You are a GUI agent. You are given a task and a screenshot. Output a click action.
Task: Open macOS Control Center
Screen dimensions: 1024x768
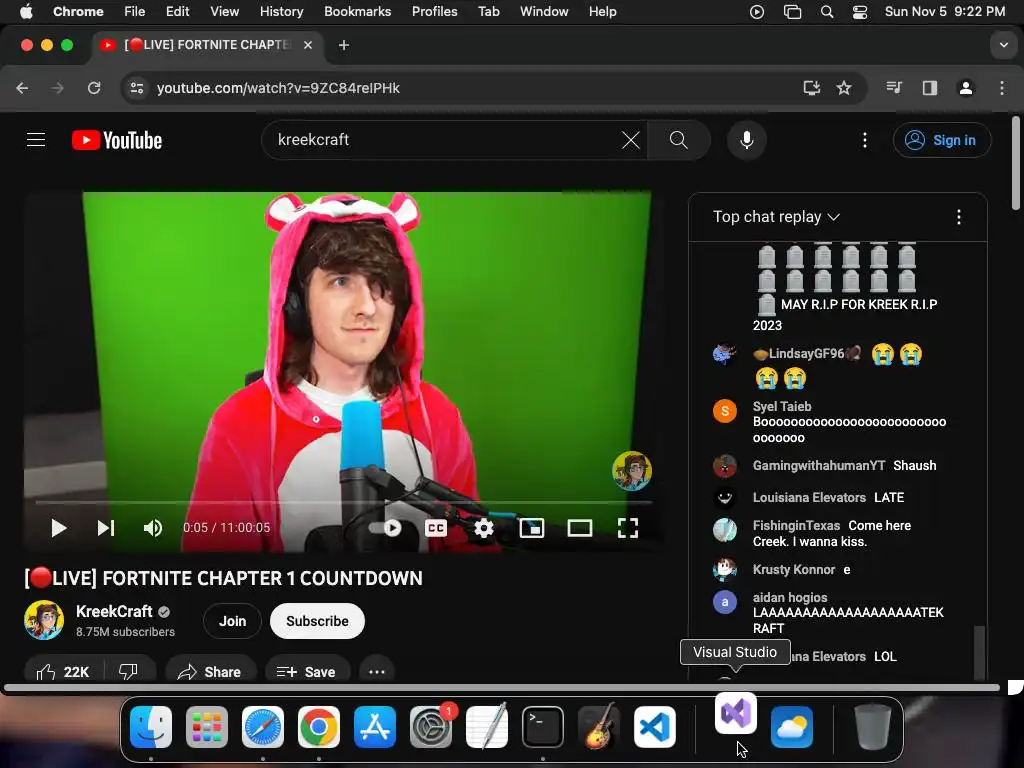(x=859, y=11)
